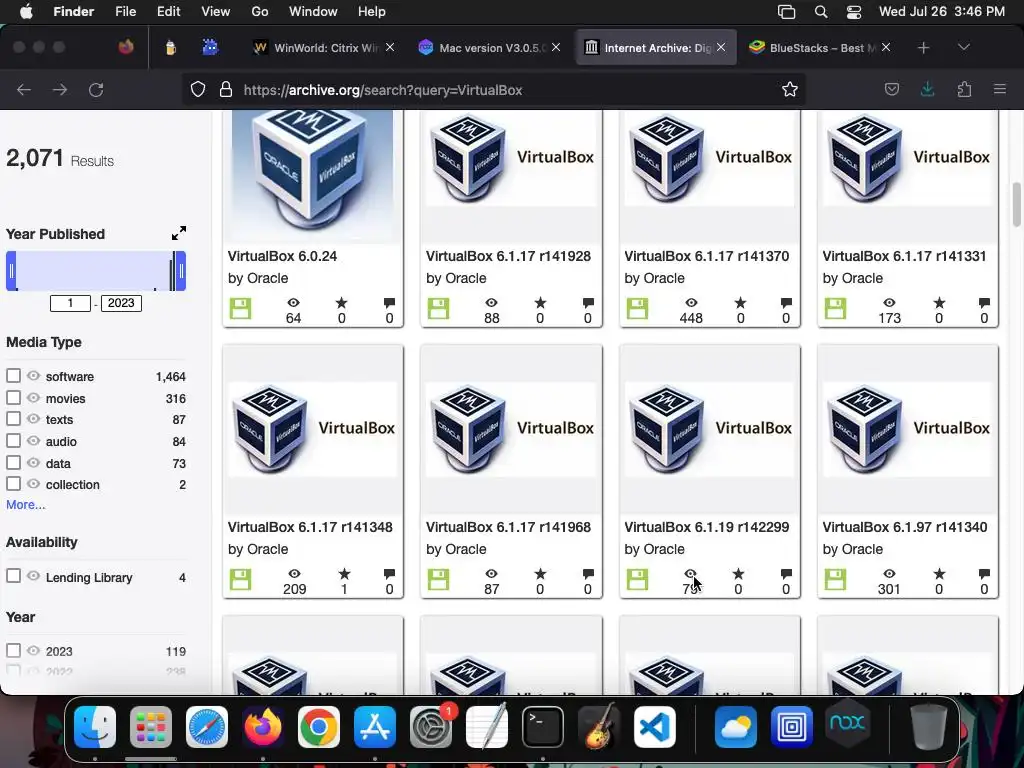This screenshot has width=1024, height=768.
Task: Click the right handle of year range slider
Action: click(x=181, y=270)
